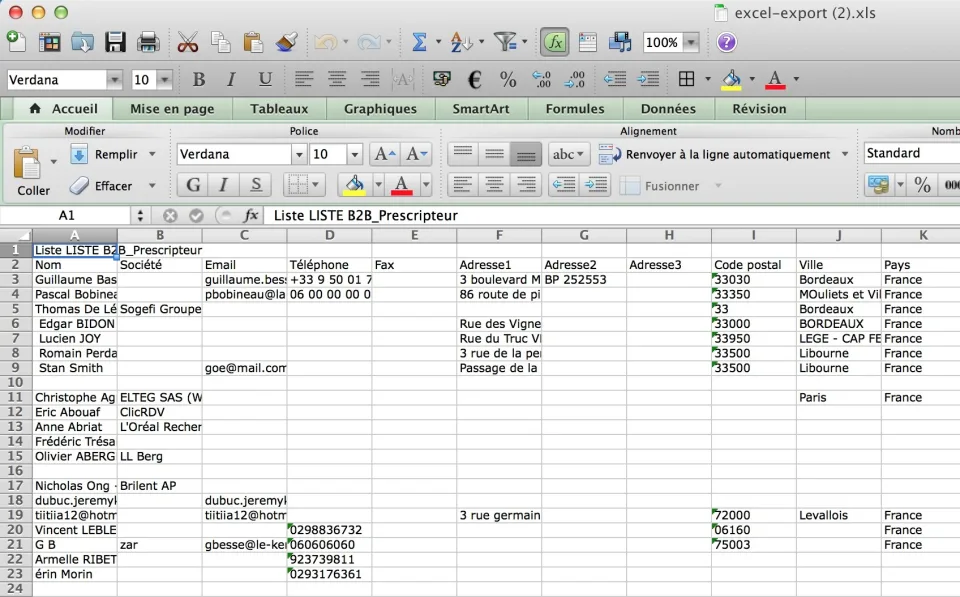Toggle the green fx formula bar button
The width and height of the screenshot is (960, 597).
point(554,42)
